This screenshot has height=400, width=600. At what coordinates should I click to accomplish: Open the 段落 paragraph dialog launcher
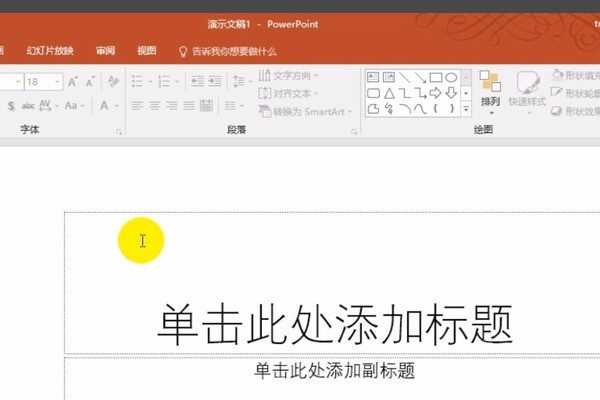(x=354, y=132)
